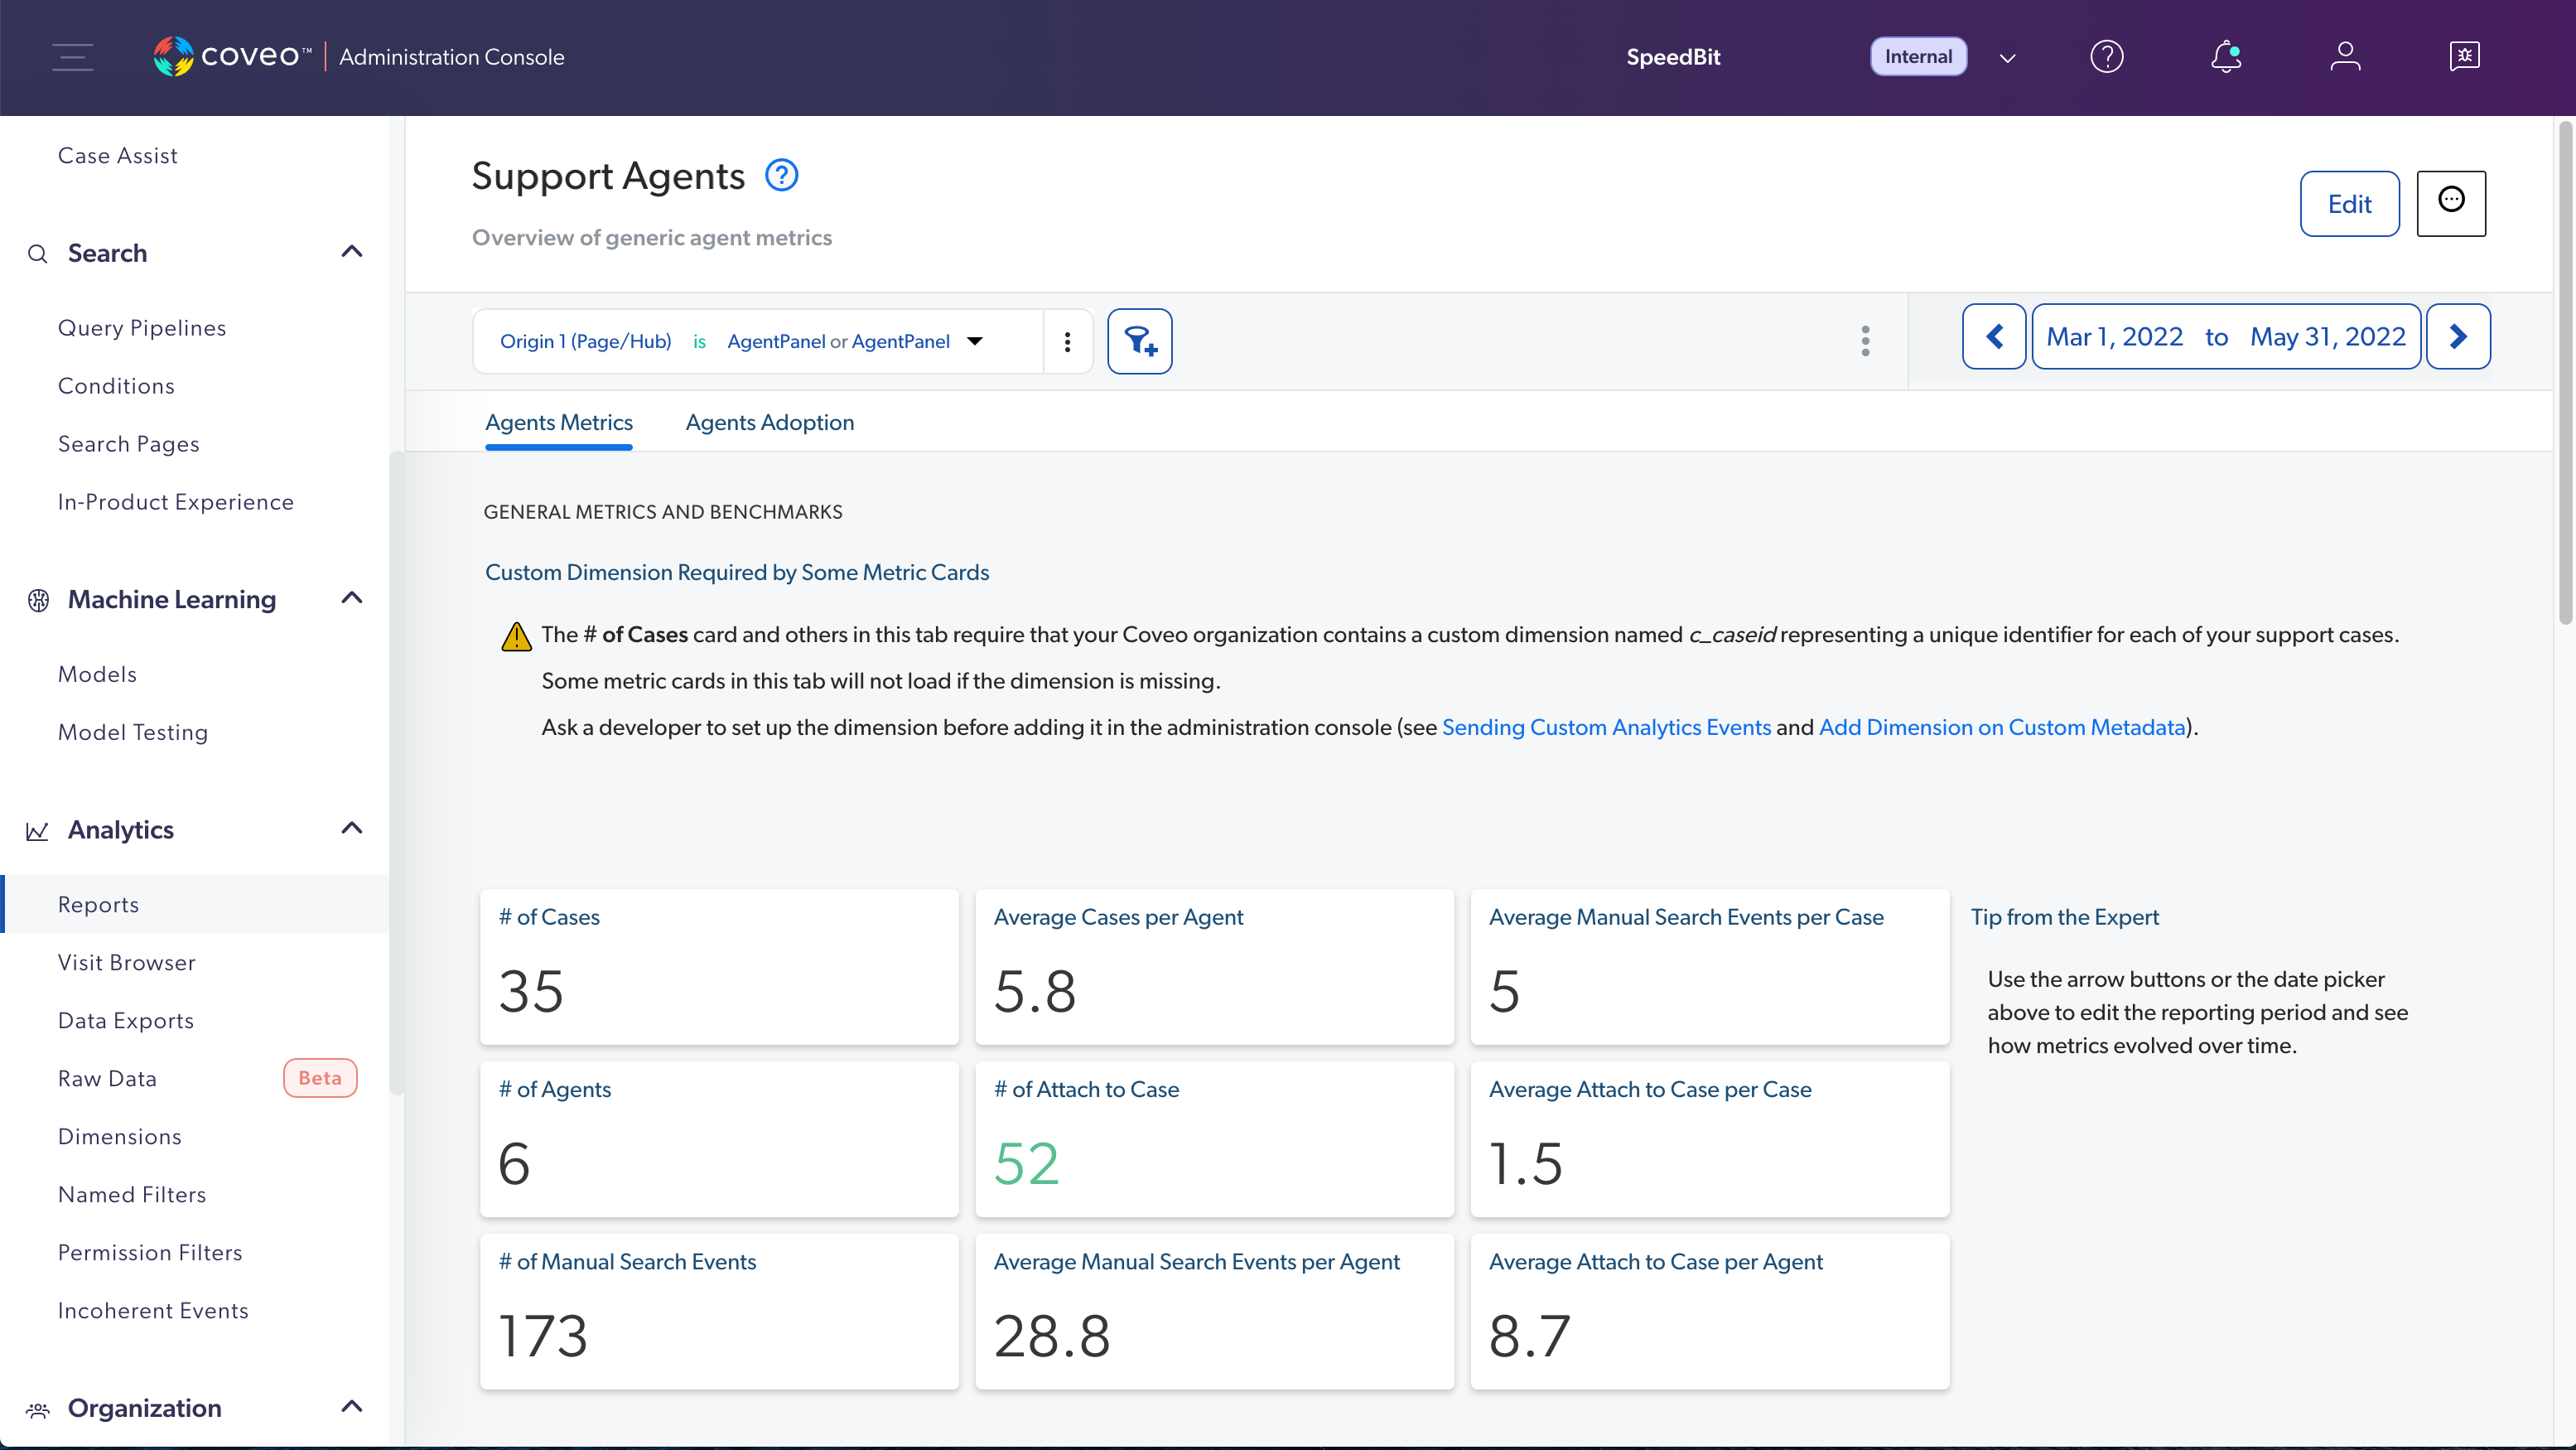This screenshot has height=1450, width=2576.
Task: Toggle the Internal environment dropdown selector
Action: [2008, 56]
